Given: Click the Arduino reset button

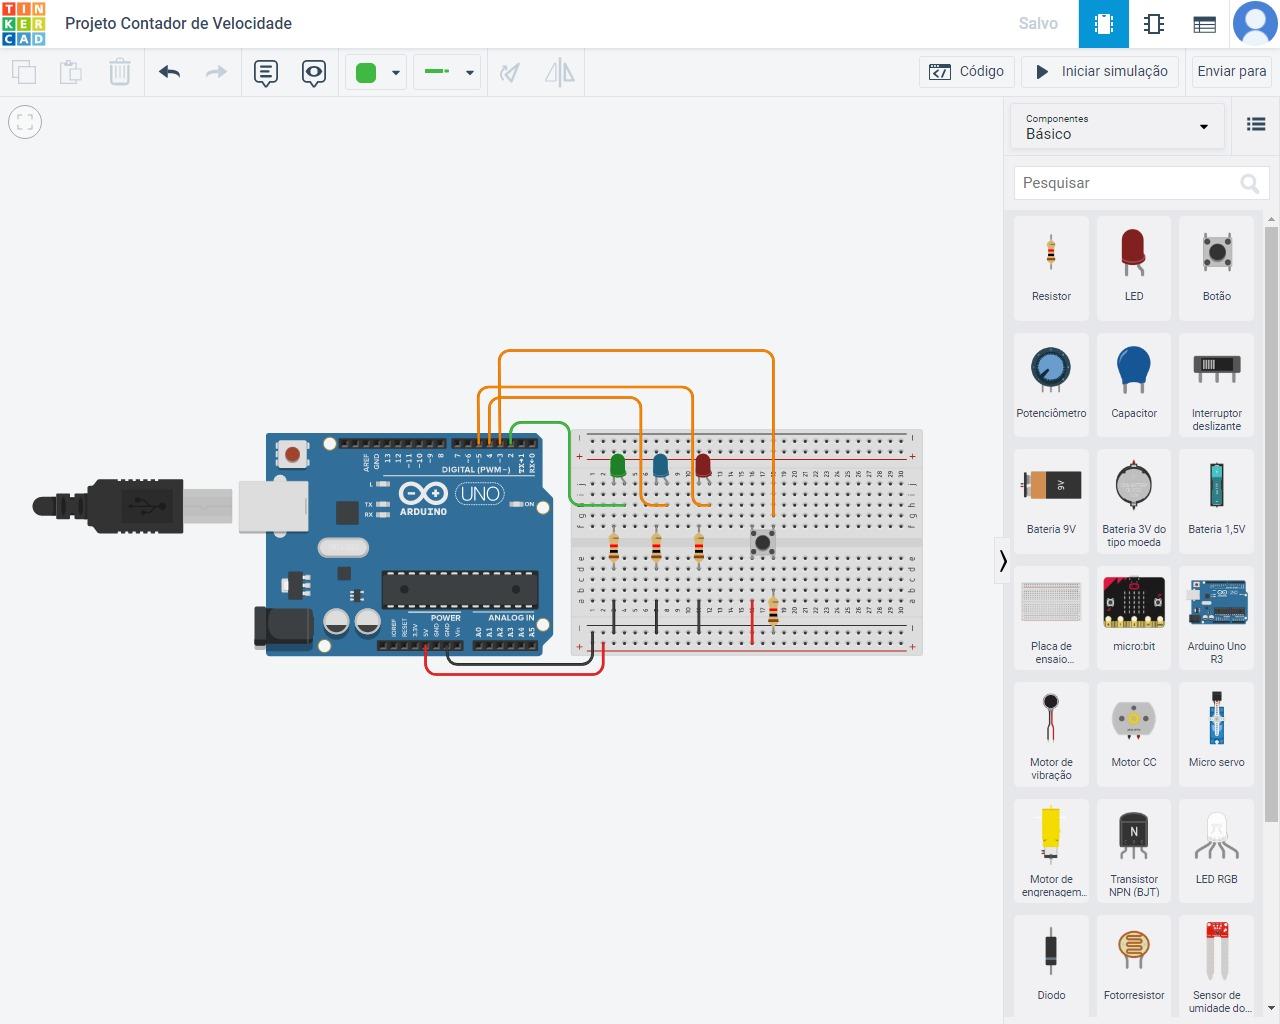Looking at the screenshot, I should 292,455.
